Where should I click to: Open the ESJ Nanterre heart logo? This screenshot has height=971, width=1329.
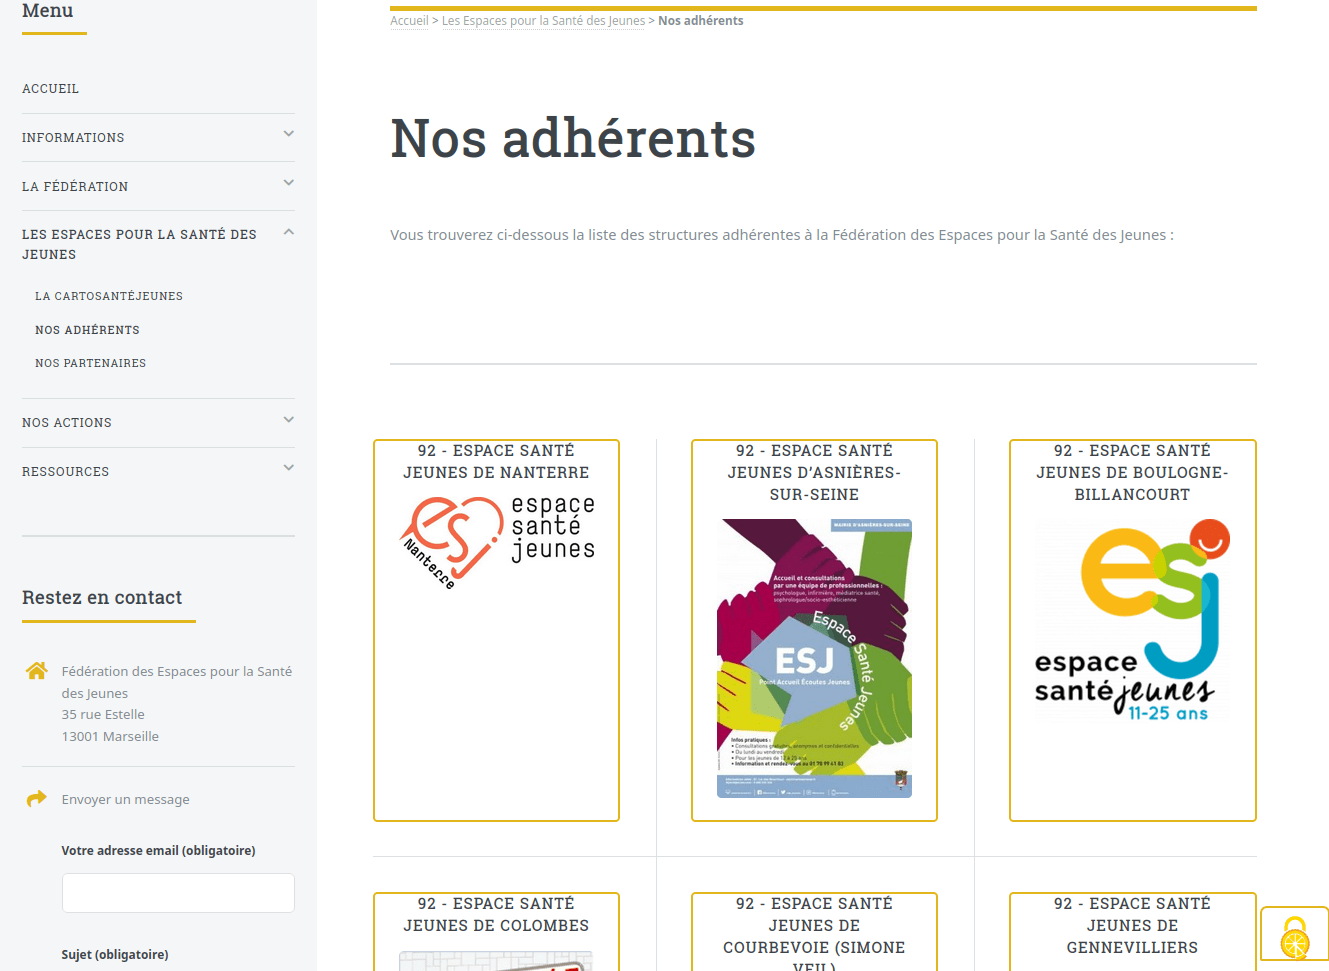coord(496,542)
